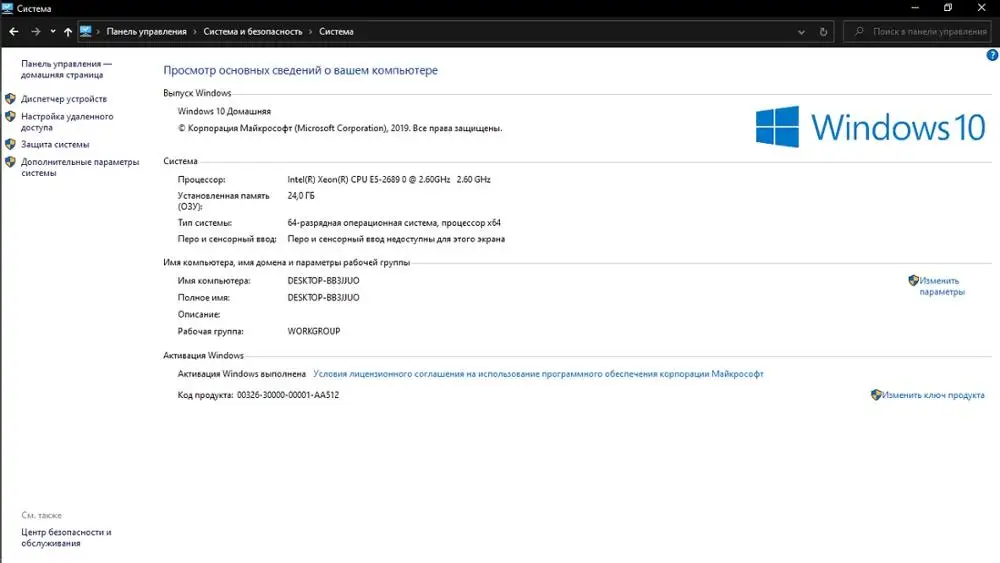Close the Система window
The image size is (1000, 563).
click(x=982, y=8)
